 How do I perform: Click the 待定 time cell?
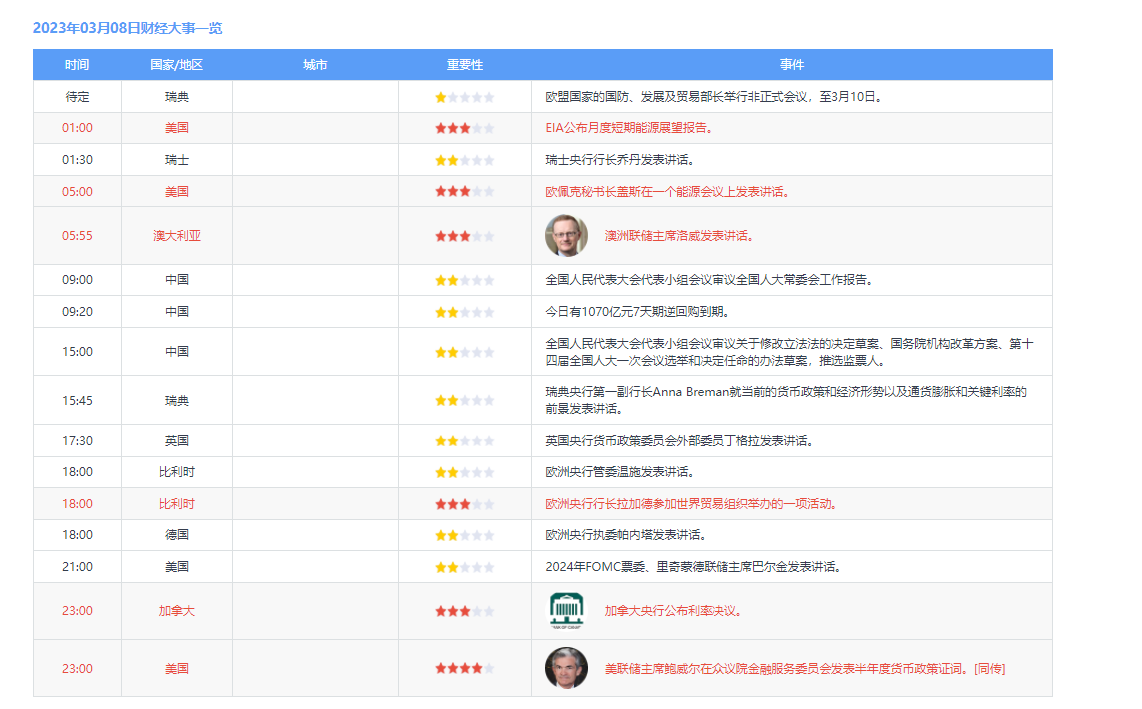tap(77, 96)
